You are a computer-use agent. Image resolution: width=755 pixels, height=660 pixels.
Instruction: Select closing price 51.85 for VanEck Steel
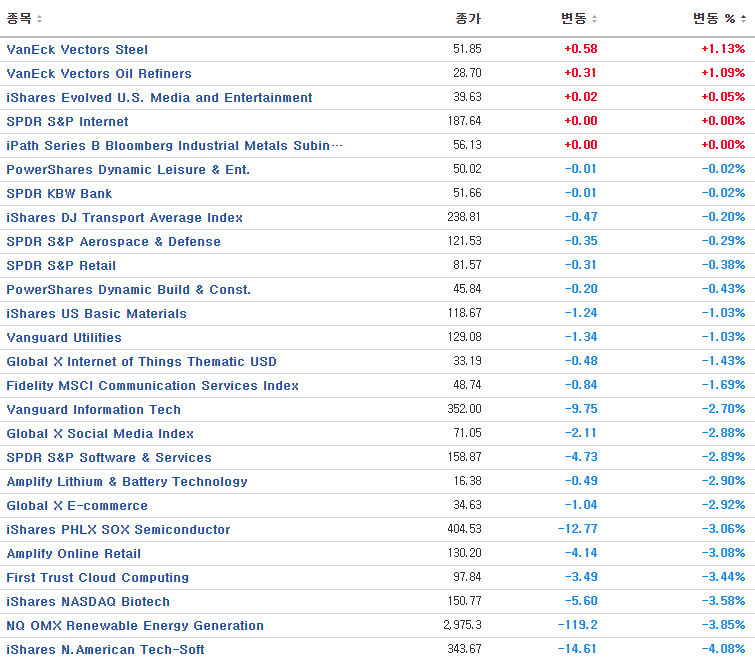point(467,49)
